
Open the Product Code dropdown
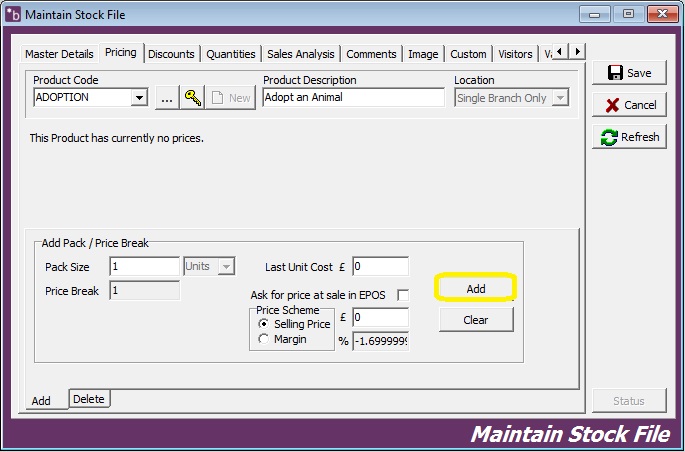[x=139, y=97]
